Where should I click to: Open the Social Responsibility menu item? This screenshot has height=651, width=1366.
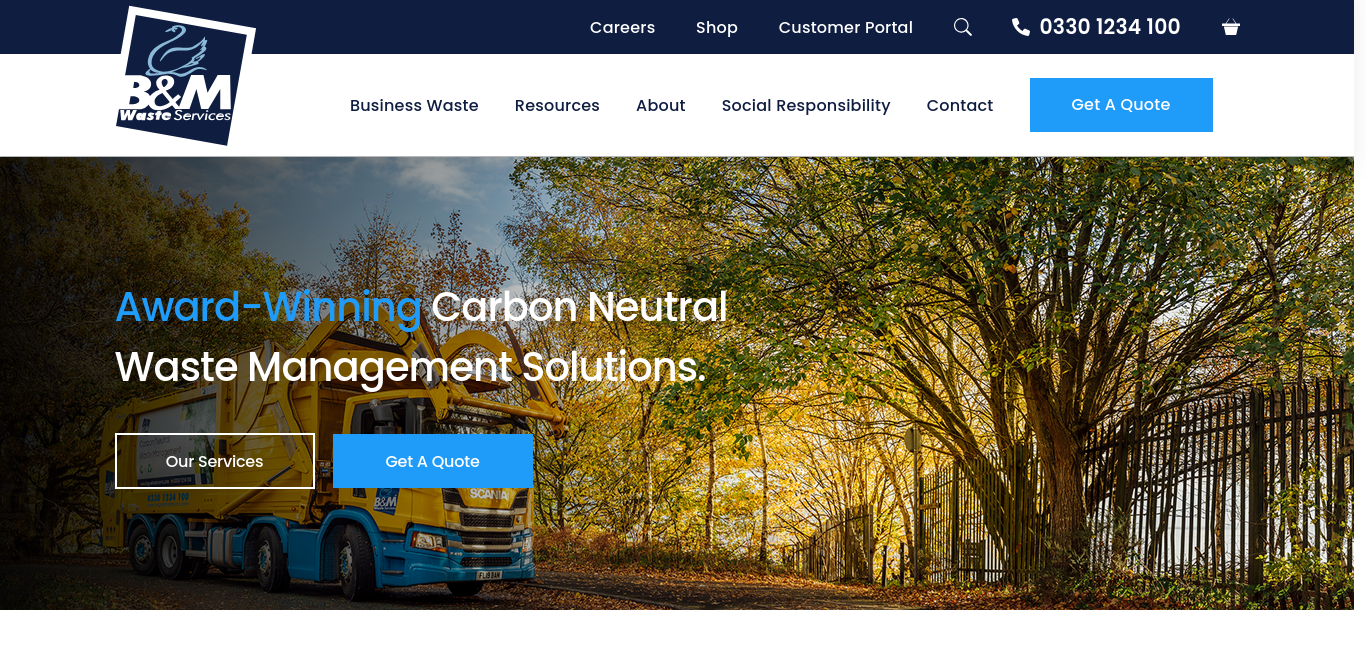[806, 105]
